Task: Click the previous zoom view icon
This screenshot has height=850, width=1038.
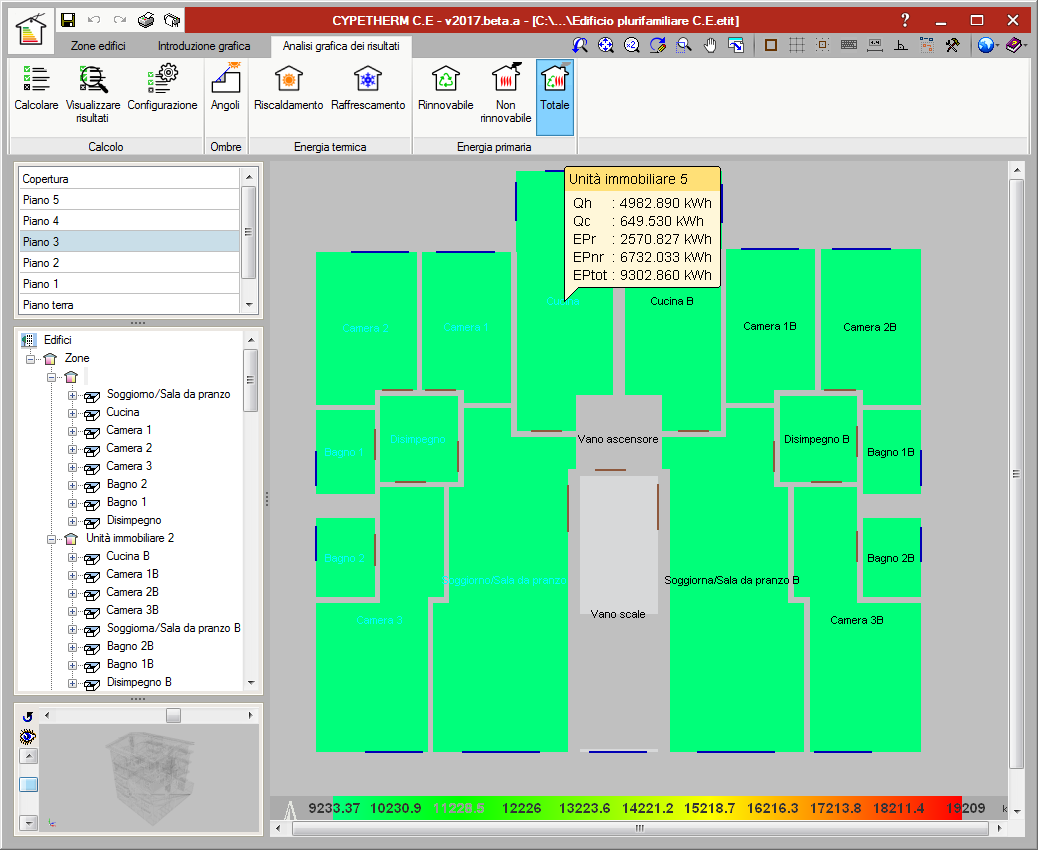Action: pos(580,45)
